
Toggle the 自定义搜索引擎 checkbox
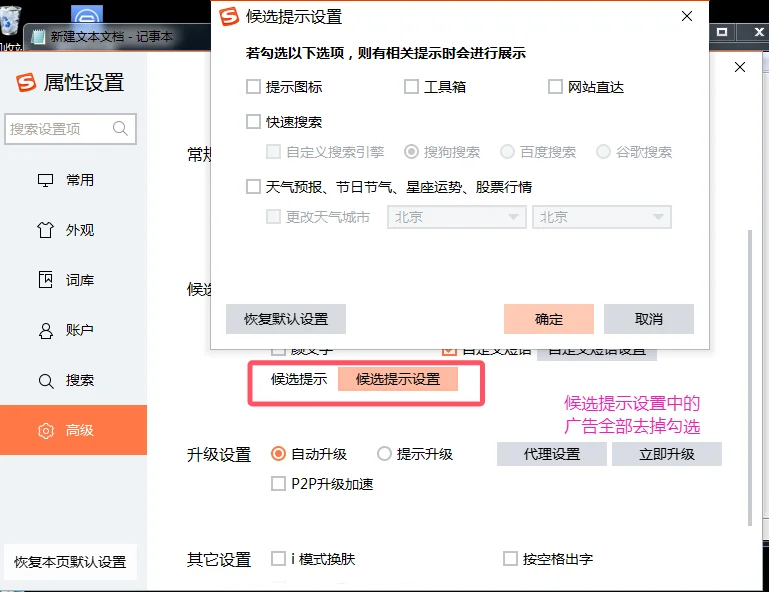(273, 152)
